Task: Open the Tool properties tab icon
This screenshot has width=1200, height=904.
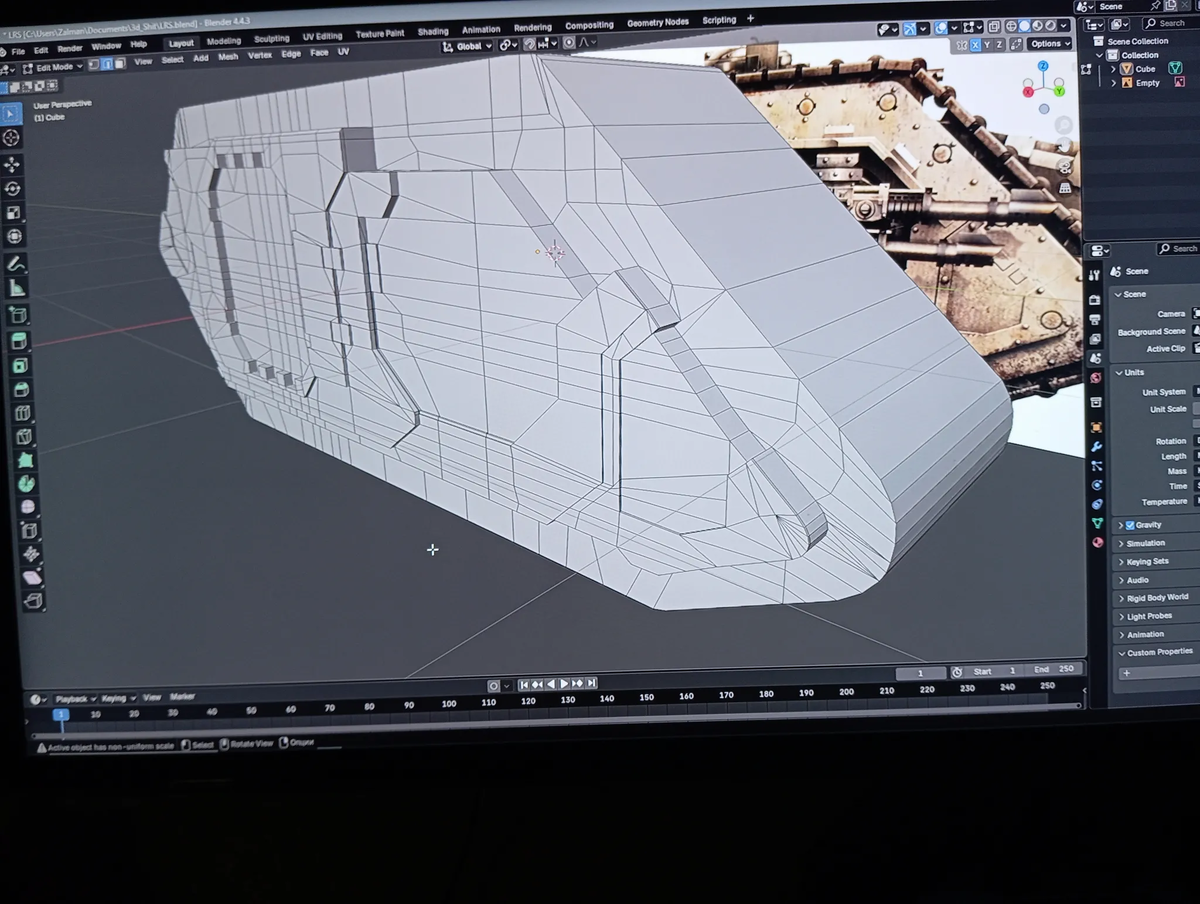Action: pos(1094,276)
